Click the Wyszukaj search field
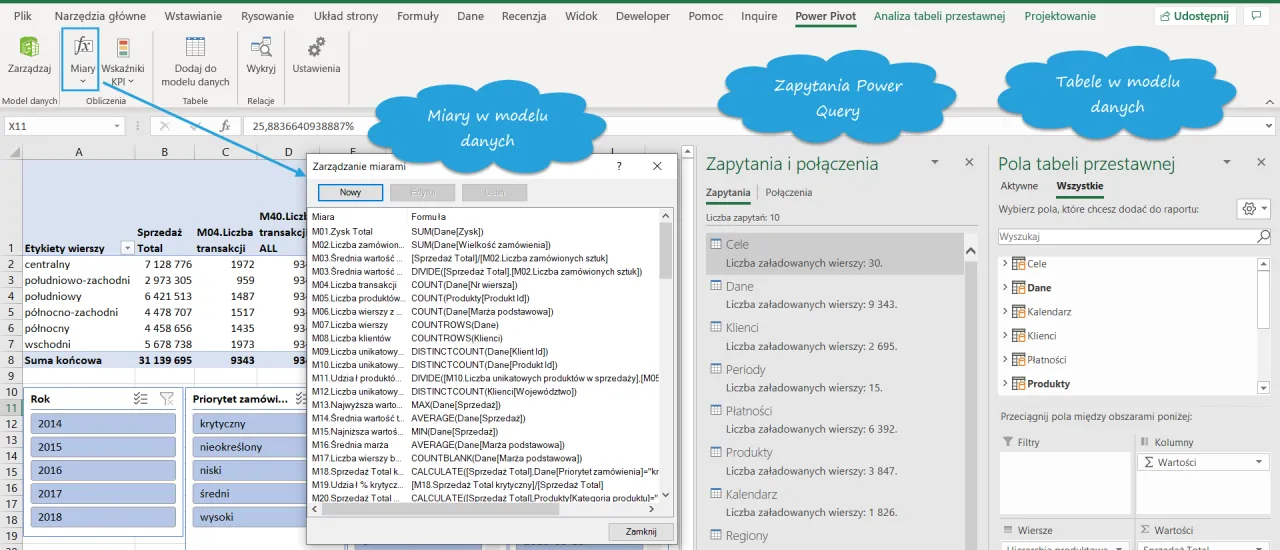 coord(1126,237)
